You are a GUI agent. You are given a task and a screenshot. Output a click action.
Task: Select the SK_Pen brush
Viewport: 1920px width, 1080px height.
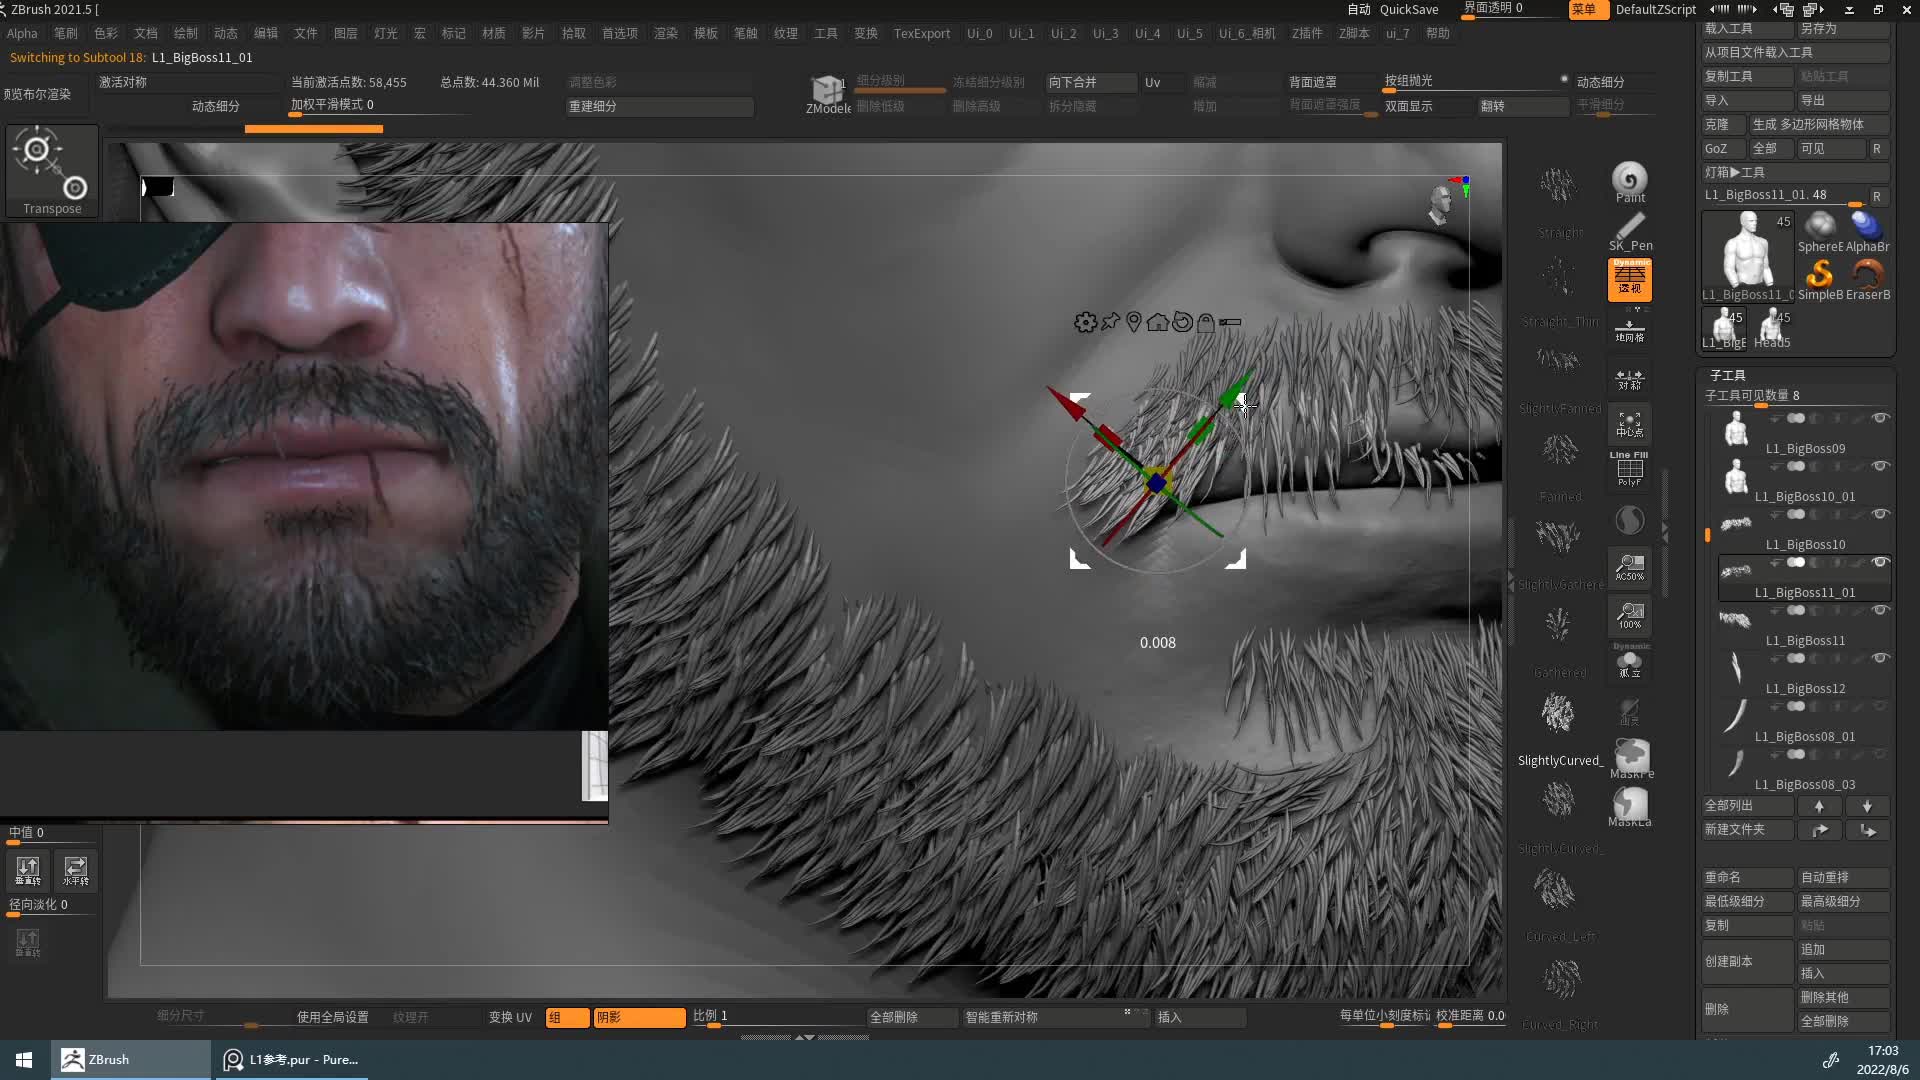click(1629, 231)
